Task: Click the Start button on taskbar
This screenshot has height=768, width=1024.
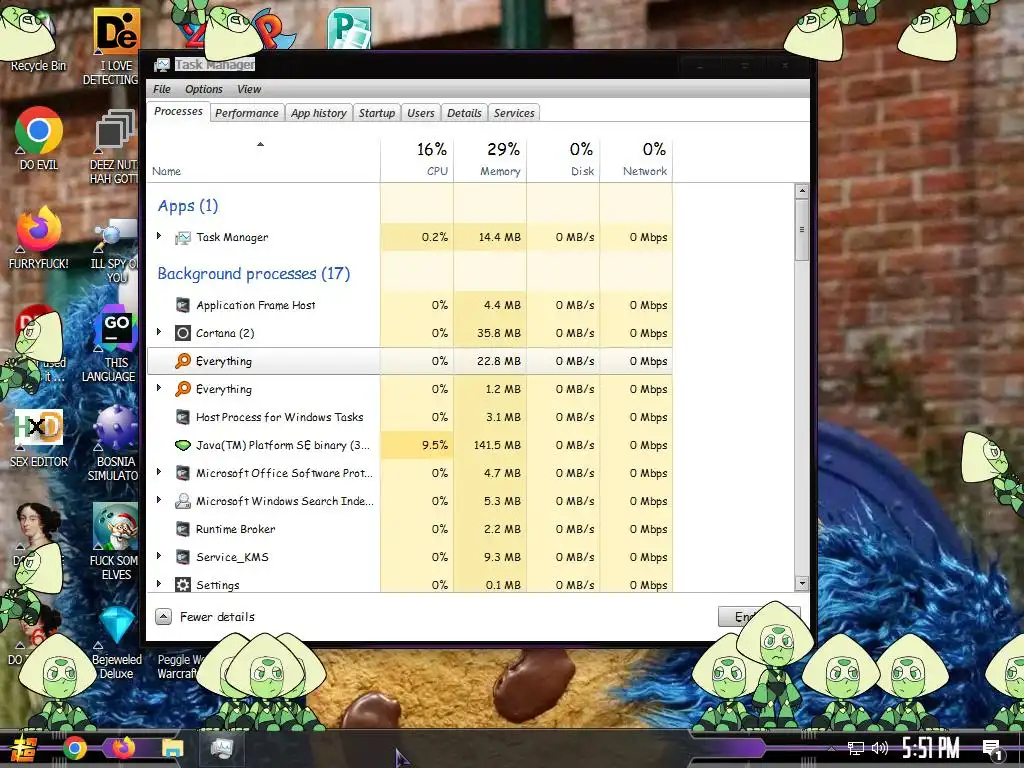Action: (24, 748)
